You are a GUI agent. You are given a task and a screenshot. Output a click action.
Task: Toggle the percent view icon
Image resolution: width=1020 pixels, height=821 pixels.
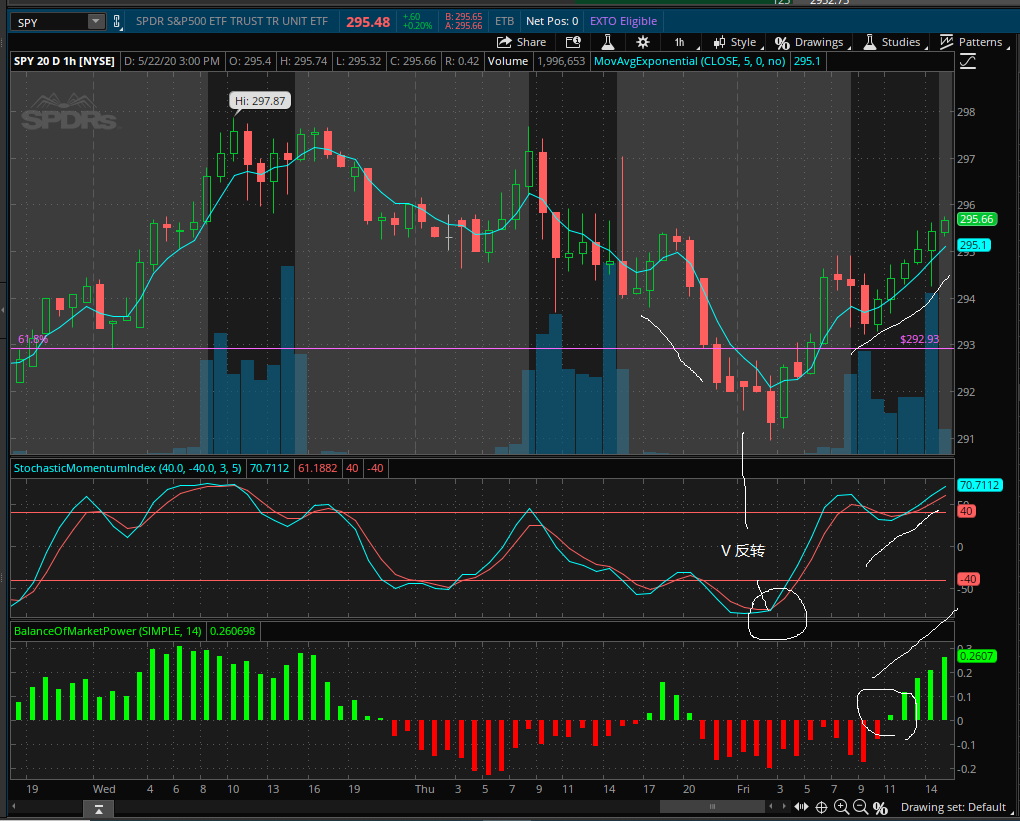coord(880,808)
